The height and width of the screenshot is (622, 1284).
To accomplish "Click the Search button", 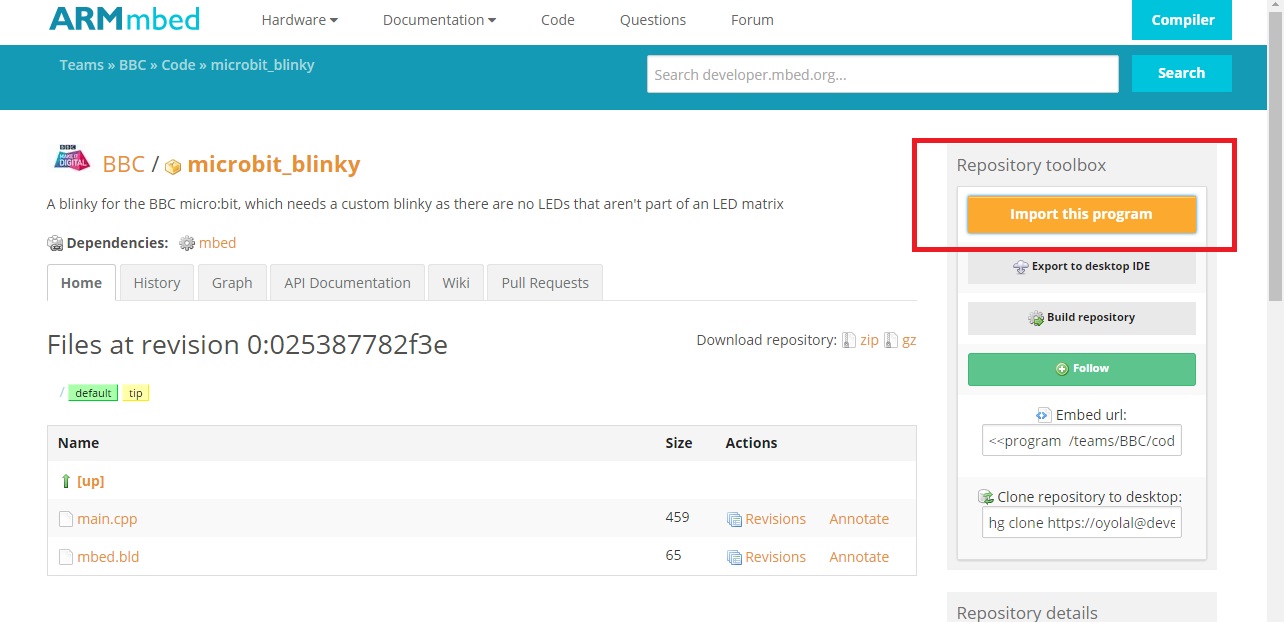I will (x=1182, y=73).
